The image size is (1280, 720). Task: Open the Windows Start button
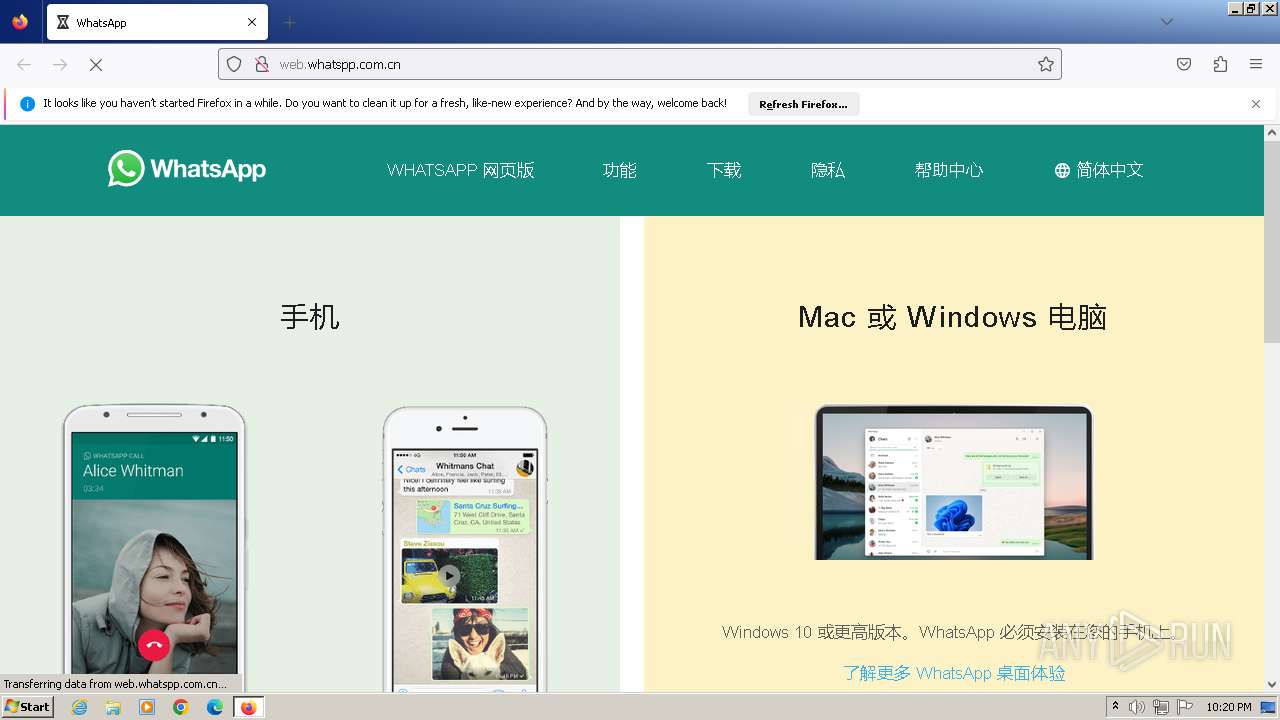coord(27,707)
